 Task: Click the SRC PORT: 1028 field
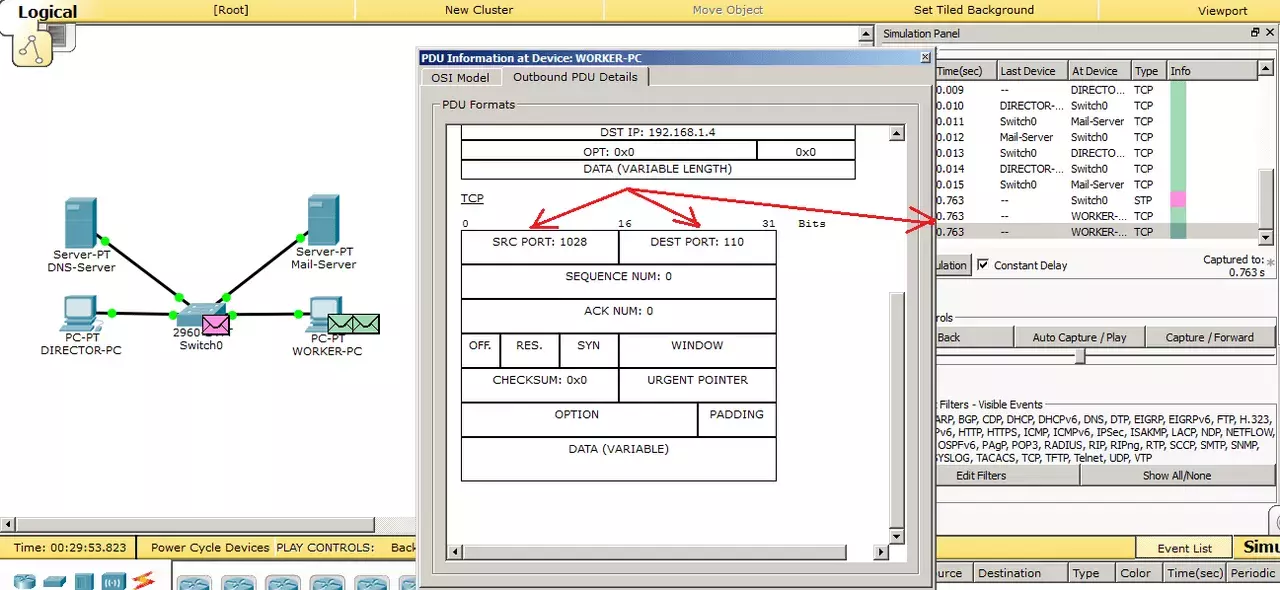coord(540,247)
